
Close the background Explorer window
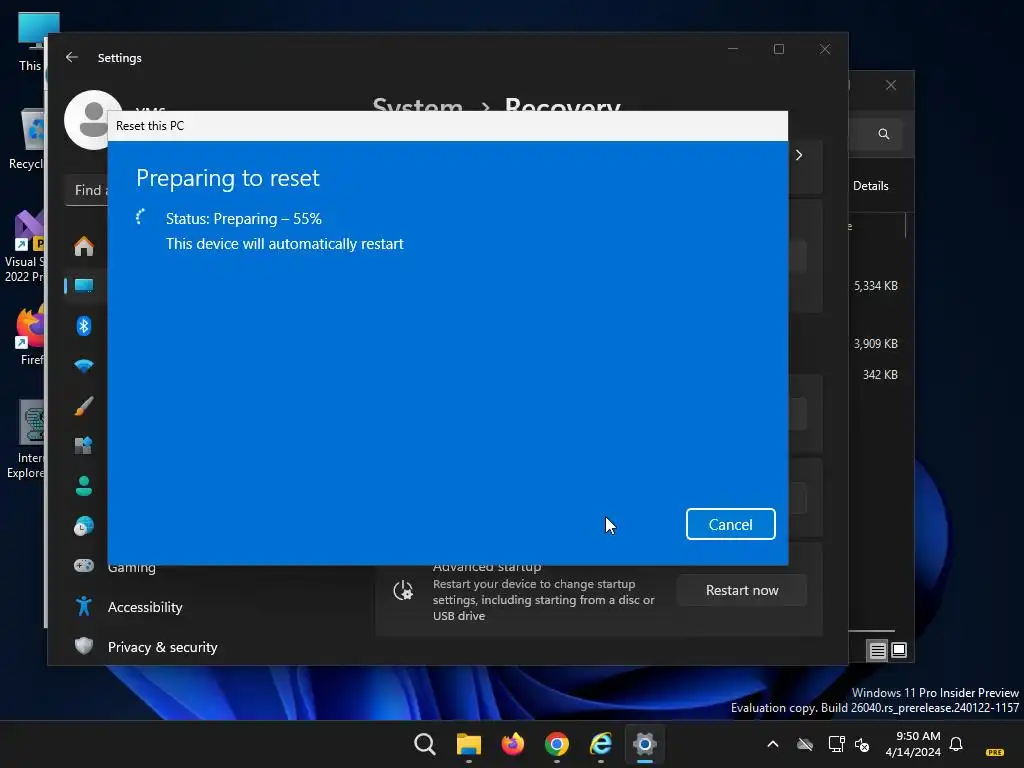[891, 86]
